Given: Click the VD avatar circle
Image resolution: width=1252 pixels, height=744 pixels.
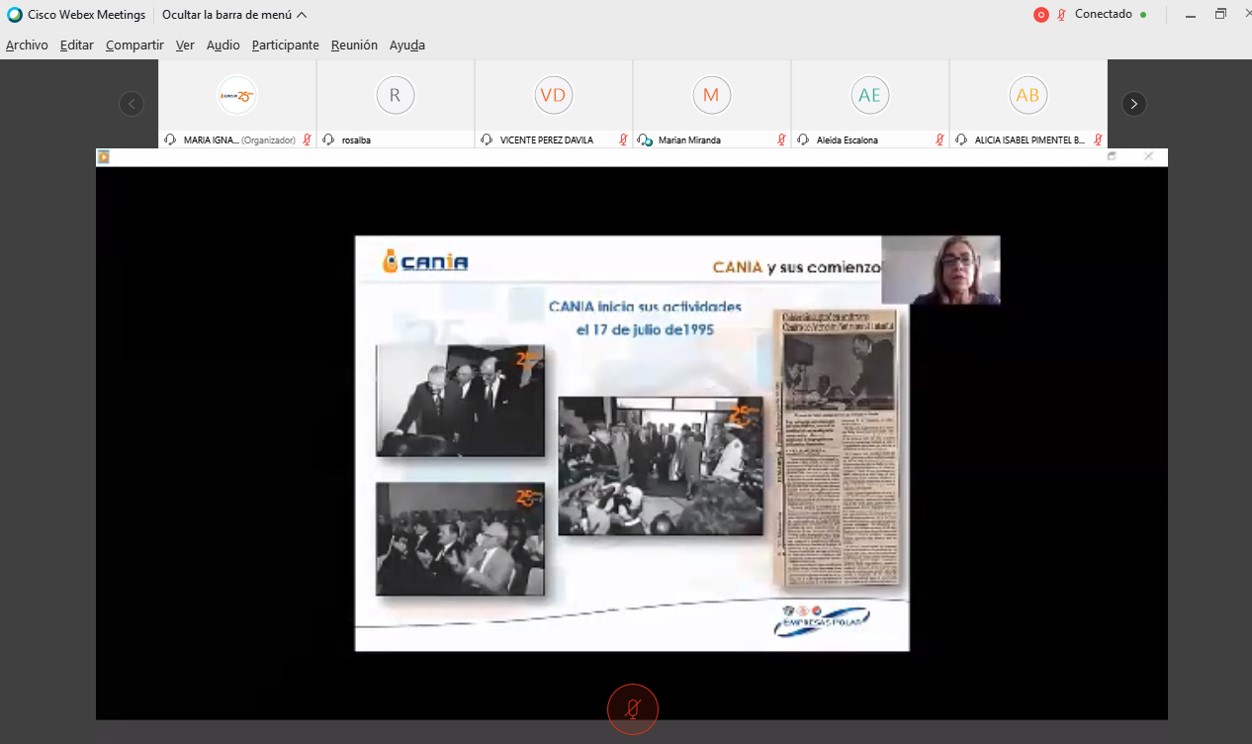Looking at the screenshot, I should 553,95.
